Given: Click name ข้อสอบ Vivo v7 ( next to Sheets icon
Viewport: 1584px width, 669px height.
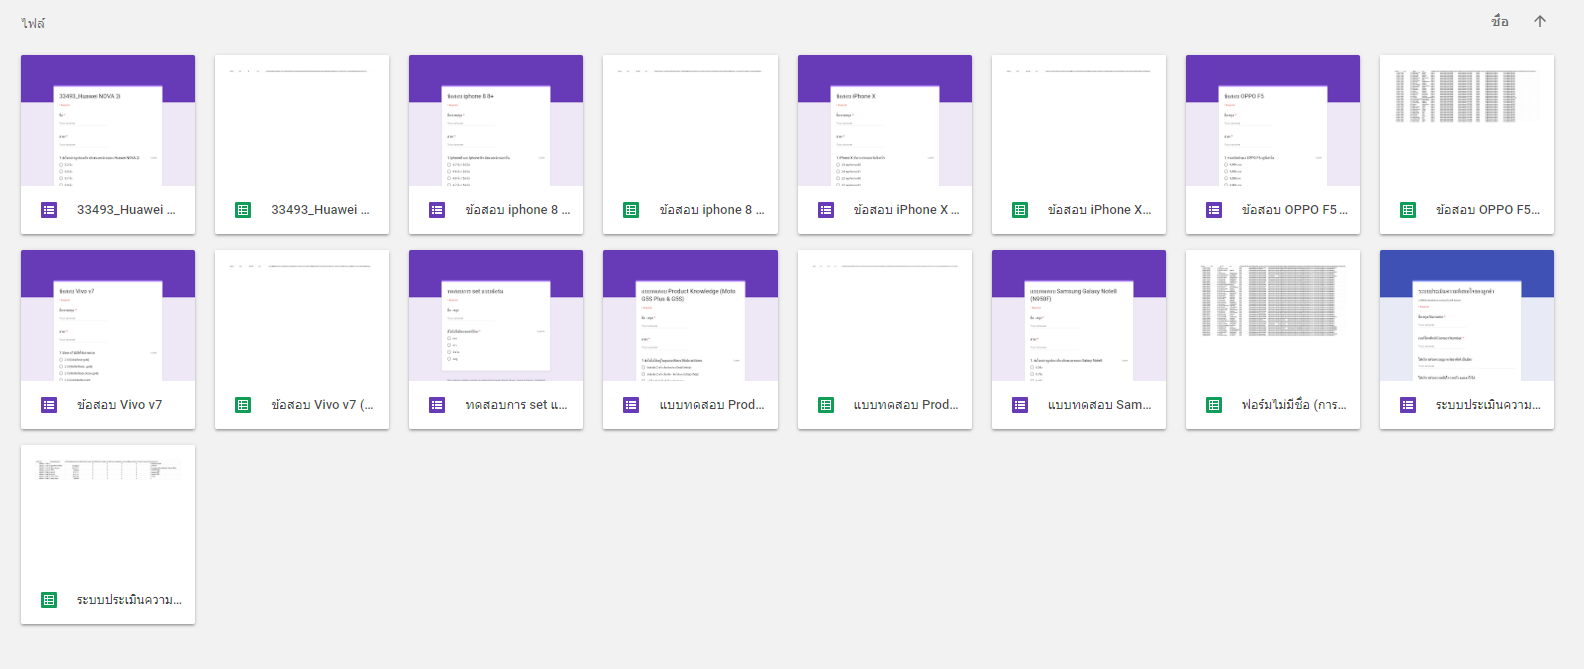Looking at the screenshot, I should coord(322,405).
